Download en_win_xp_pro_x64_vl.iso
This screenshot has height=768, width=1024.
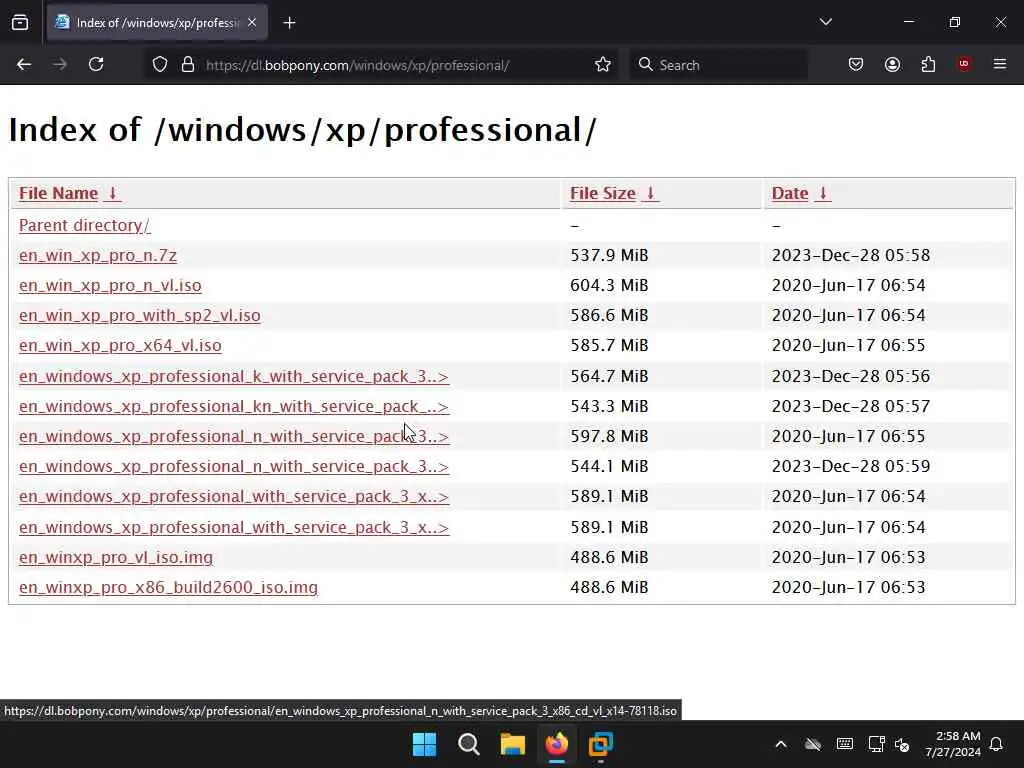[x=120, y=345]
